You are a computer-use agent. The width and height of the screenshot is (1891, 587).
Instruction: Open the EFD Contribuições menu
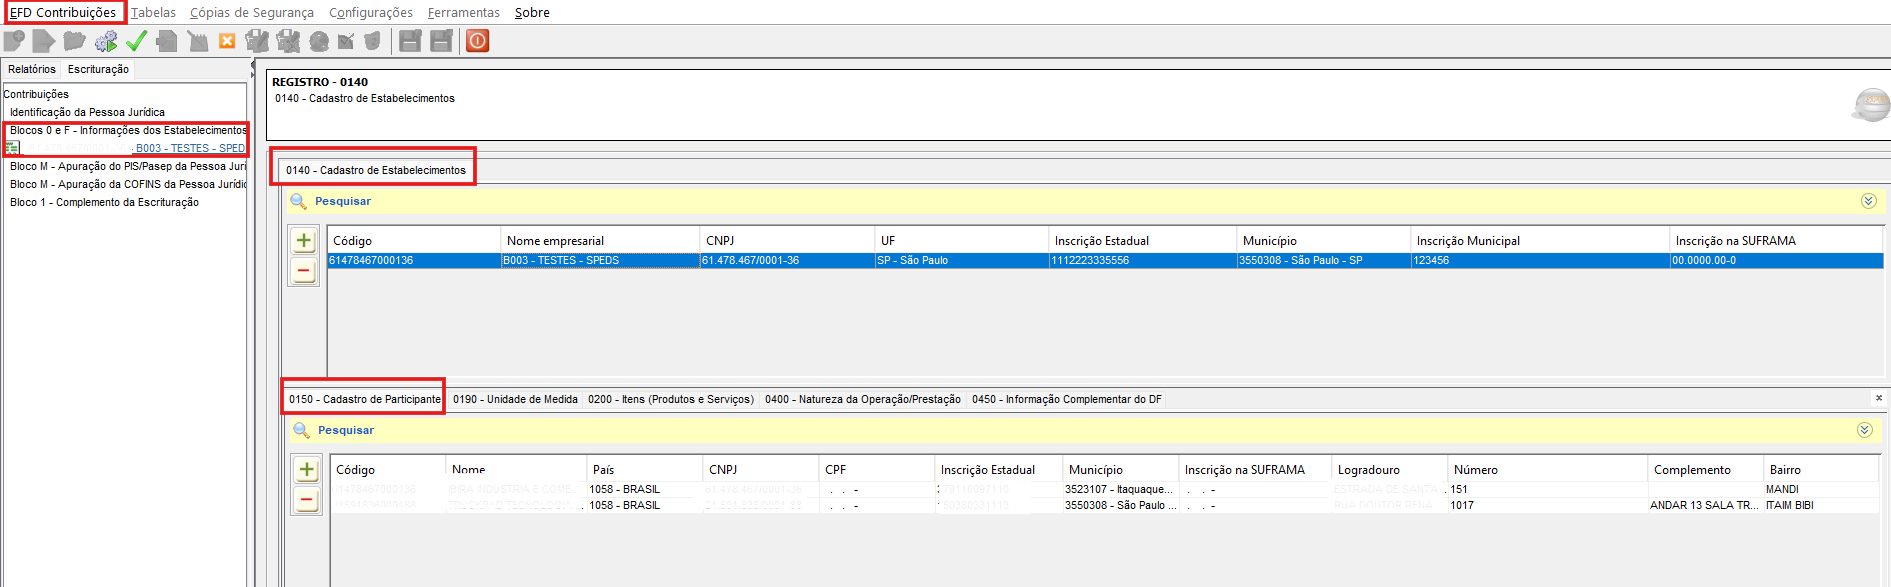click(63, 12)
